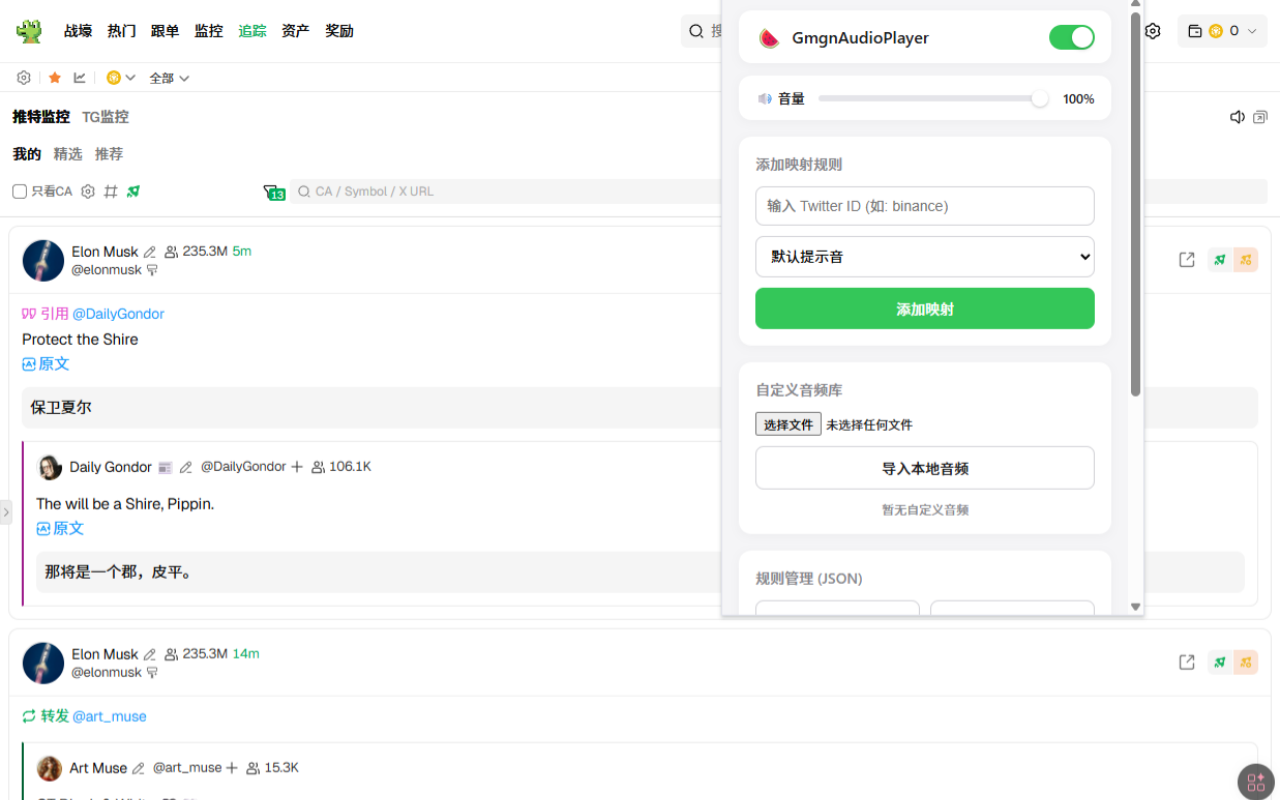Toggle the GmgnAudioPlayer switch off
This screenshot has width=1280, height=800.
coord(1072,38)
